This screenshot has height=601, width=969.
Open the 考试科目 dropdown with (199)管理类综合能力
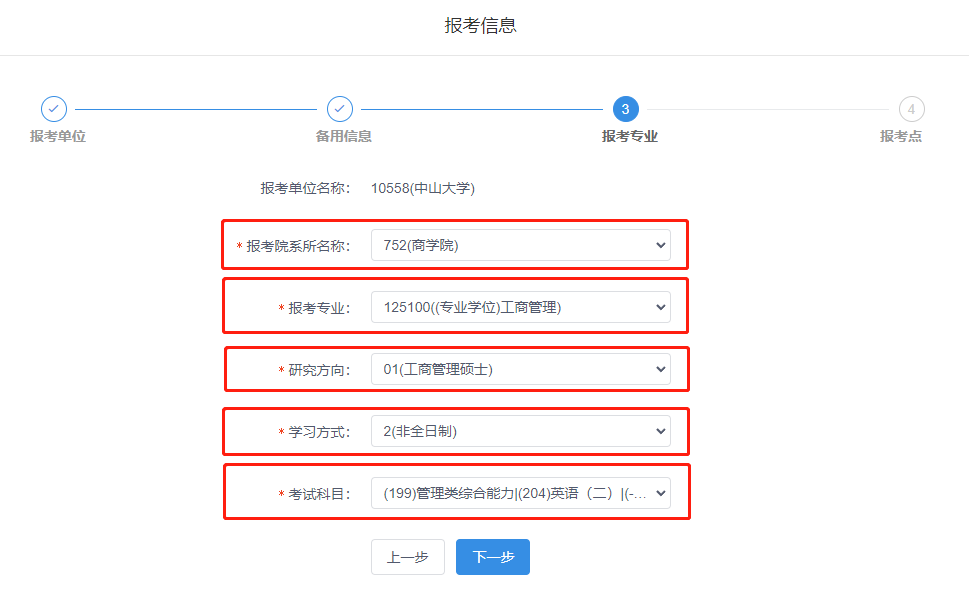click(520, 492)
